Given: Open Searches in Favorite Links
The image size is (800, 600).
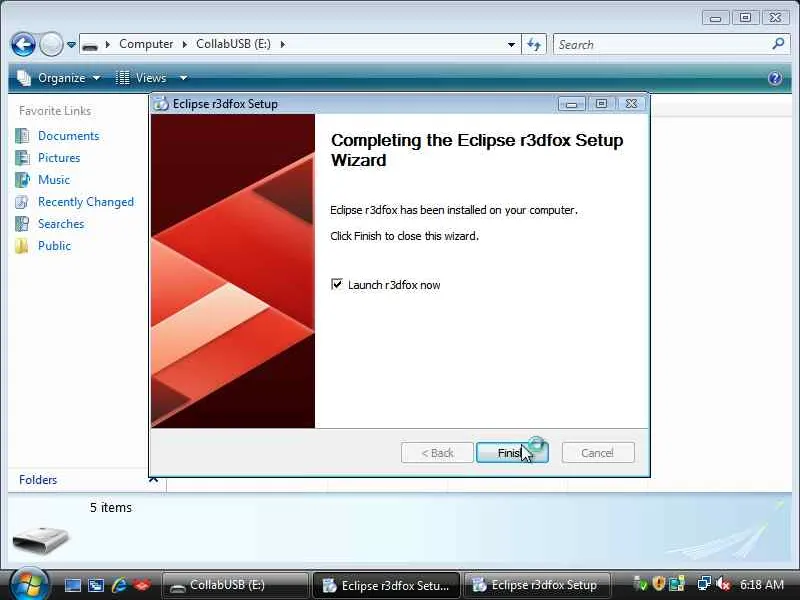Looking at the screenshot, I should click(x=61, y=223).
